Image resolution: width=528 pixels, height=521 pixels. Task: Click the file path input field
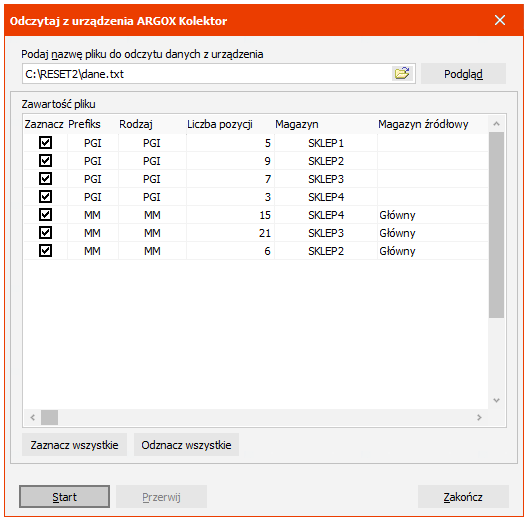207,74
